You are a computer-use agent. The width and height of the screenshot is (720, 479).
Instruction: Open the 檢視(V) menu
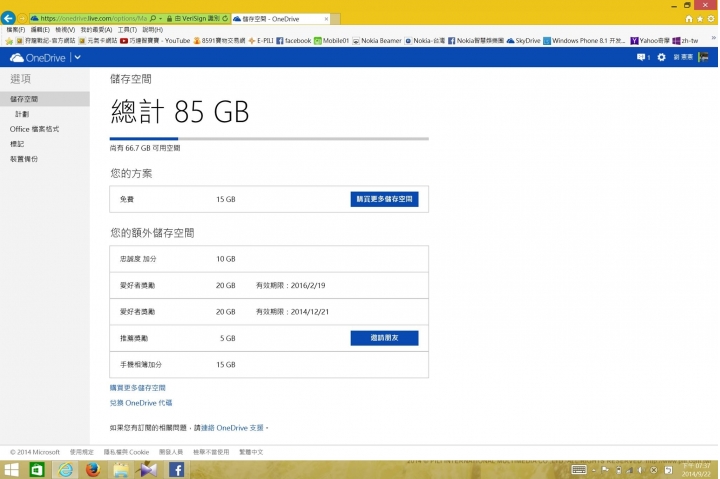tap(65, 29)
